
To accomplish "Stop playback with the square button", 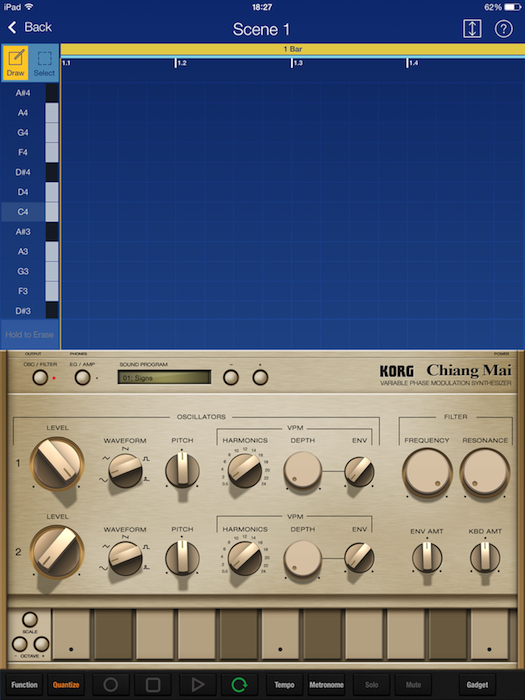I will click(153, 684).
